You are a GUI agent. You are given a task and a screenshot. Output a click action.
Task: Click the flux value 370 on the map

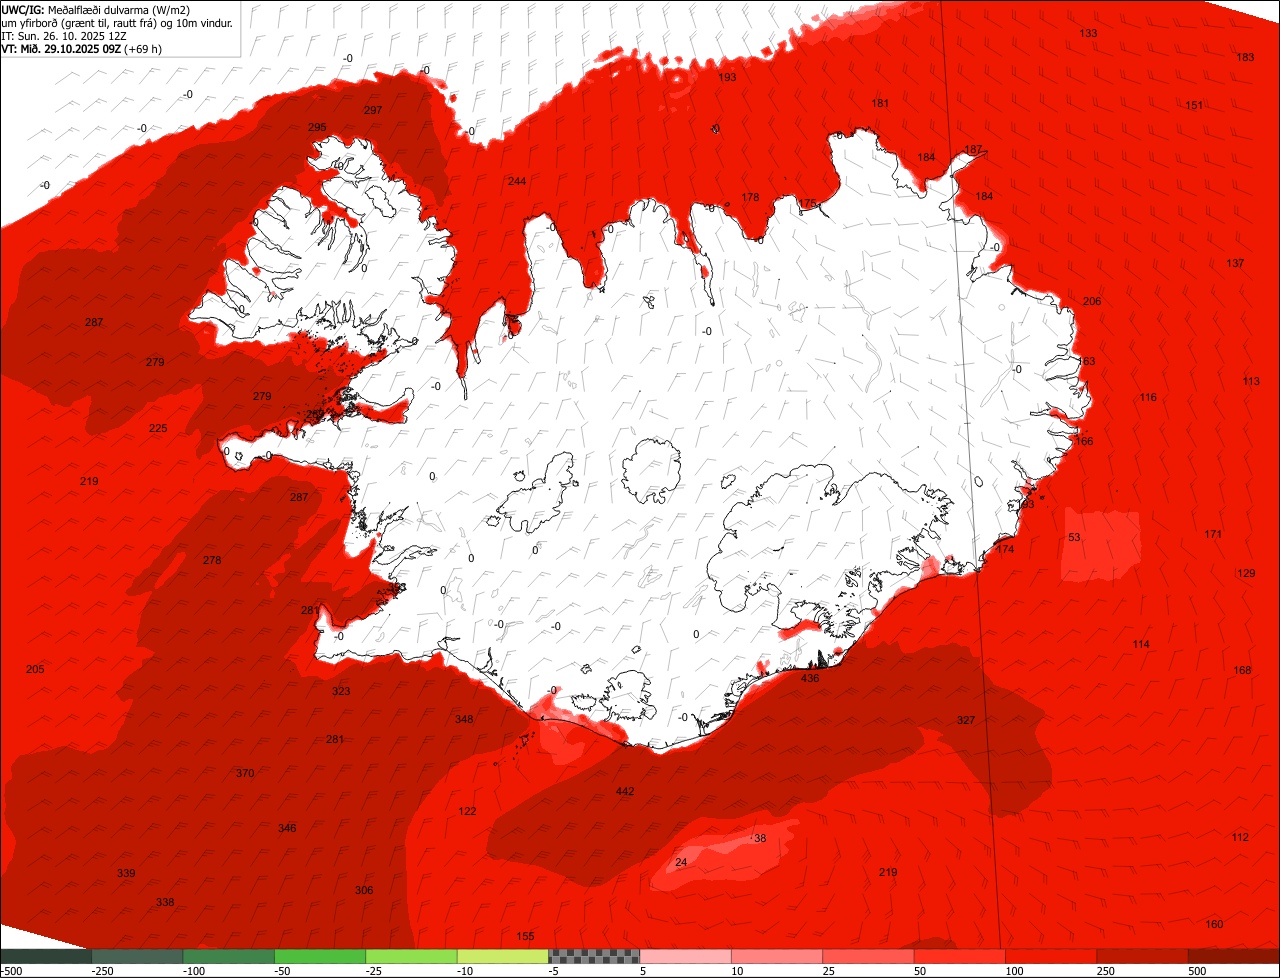coord(245,774)
